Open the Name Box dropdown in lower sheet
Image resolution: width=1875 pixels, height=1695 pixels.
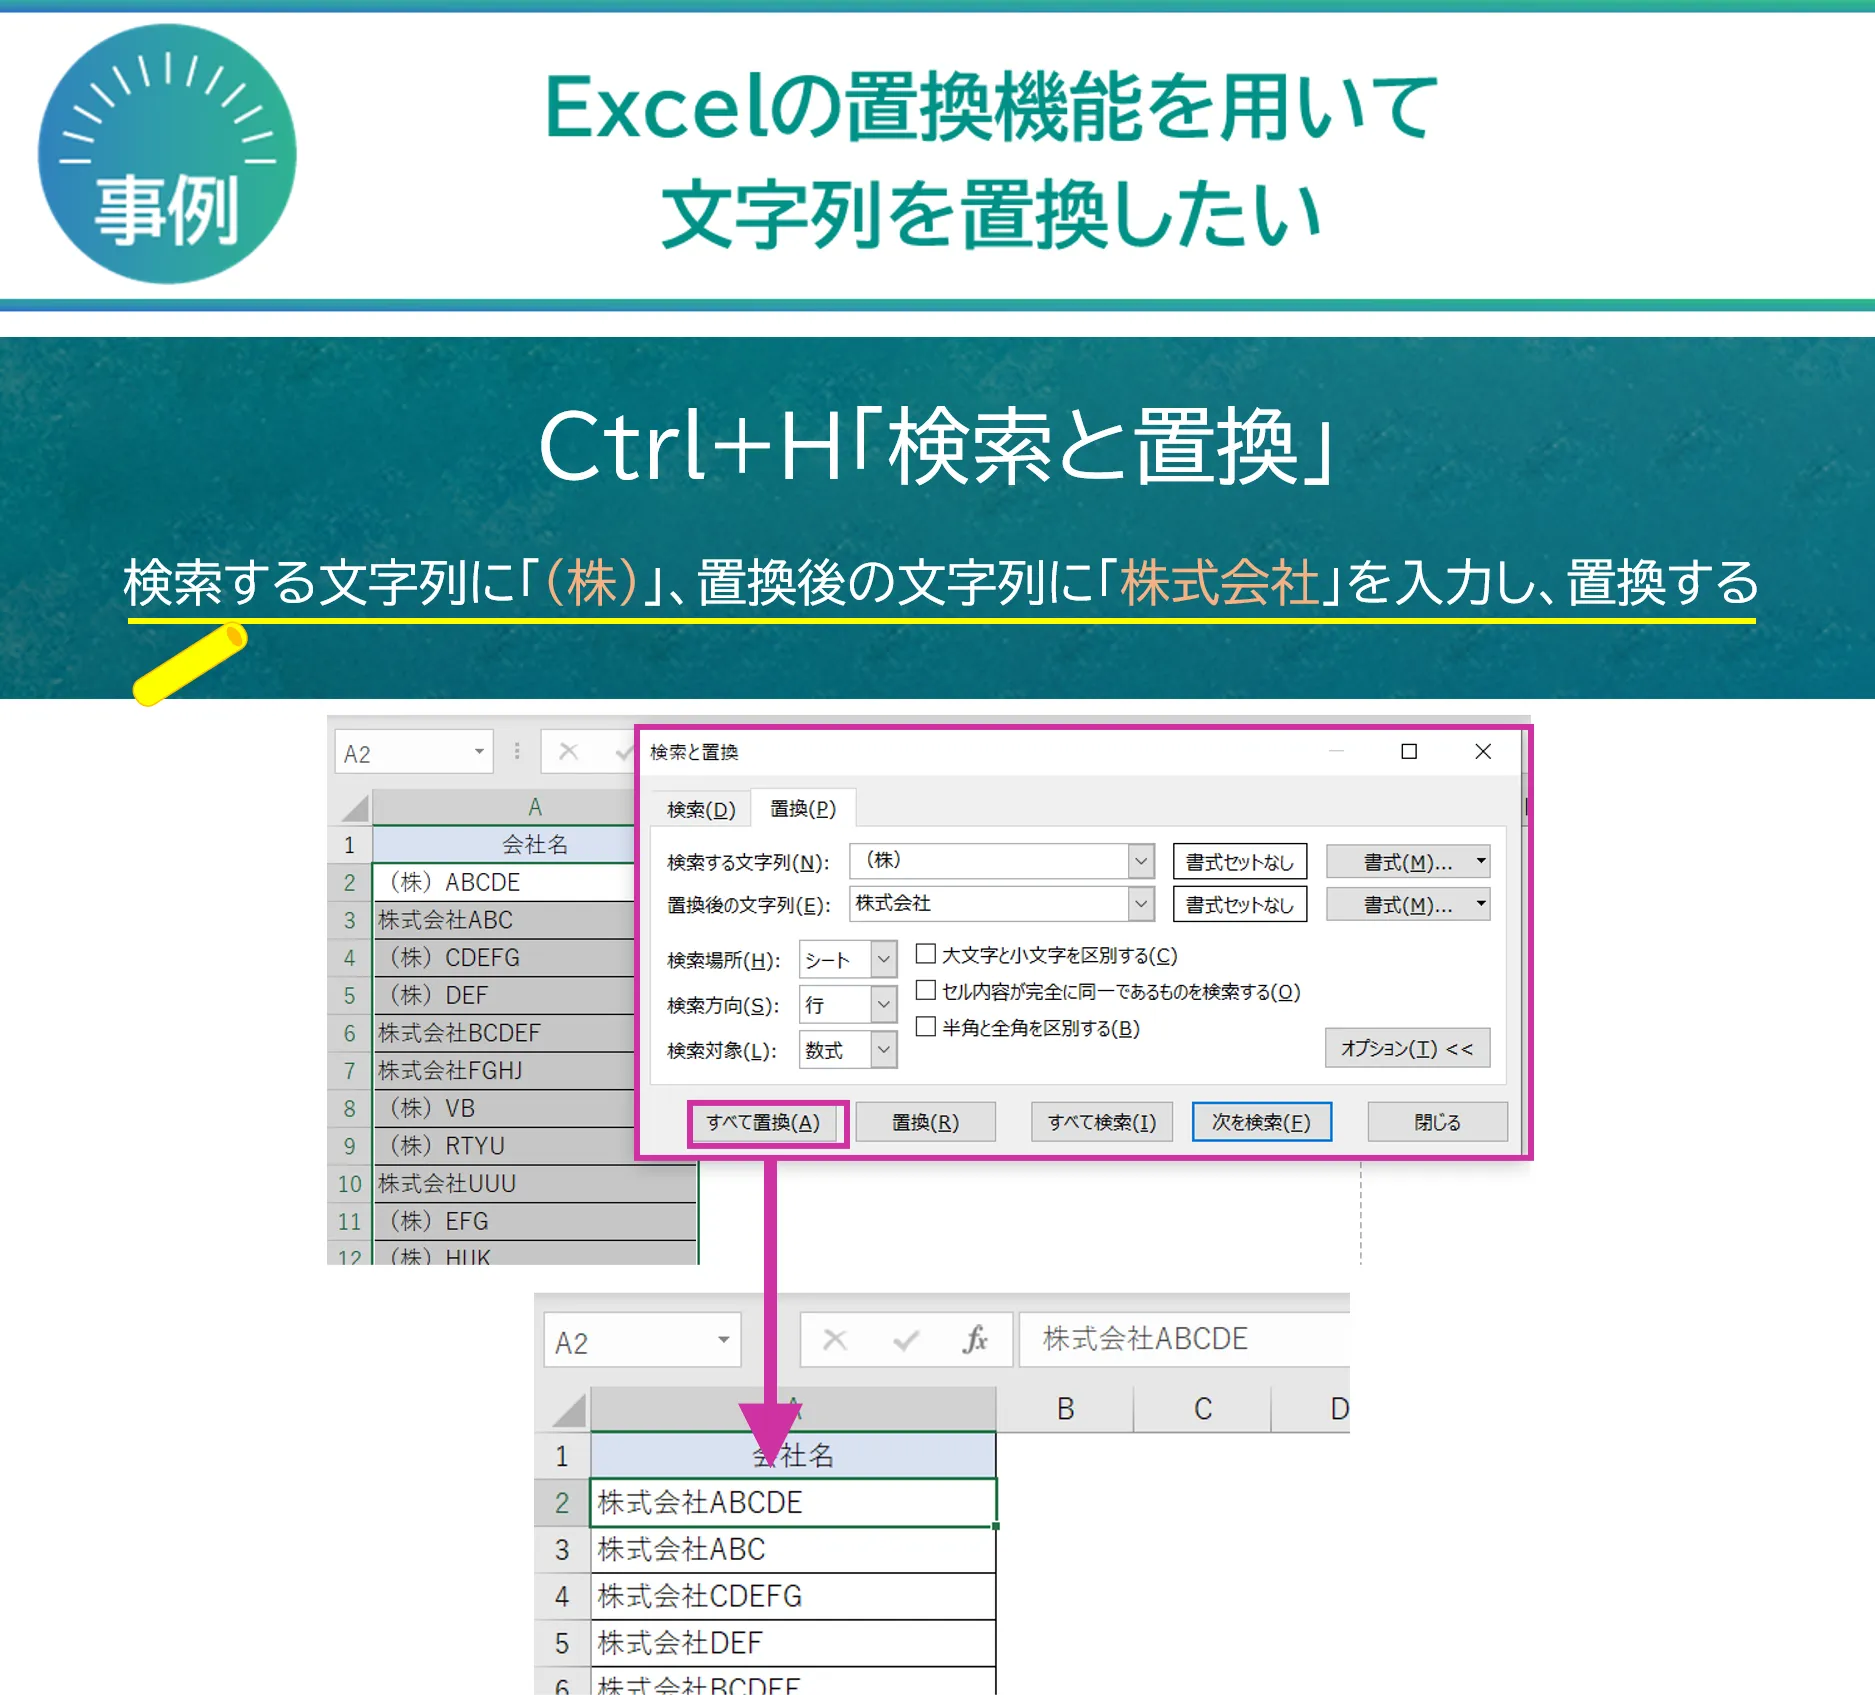tap(723, 1340)
